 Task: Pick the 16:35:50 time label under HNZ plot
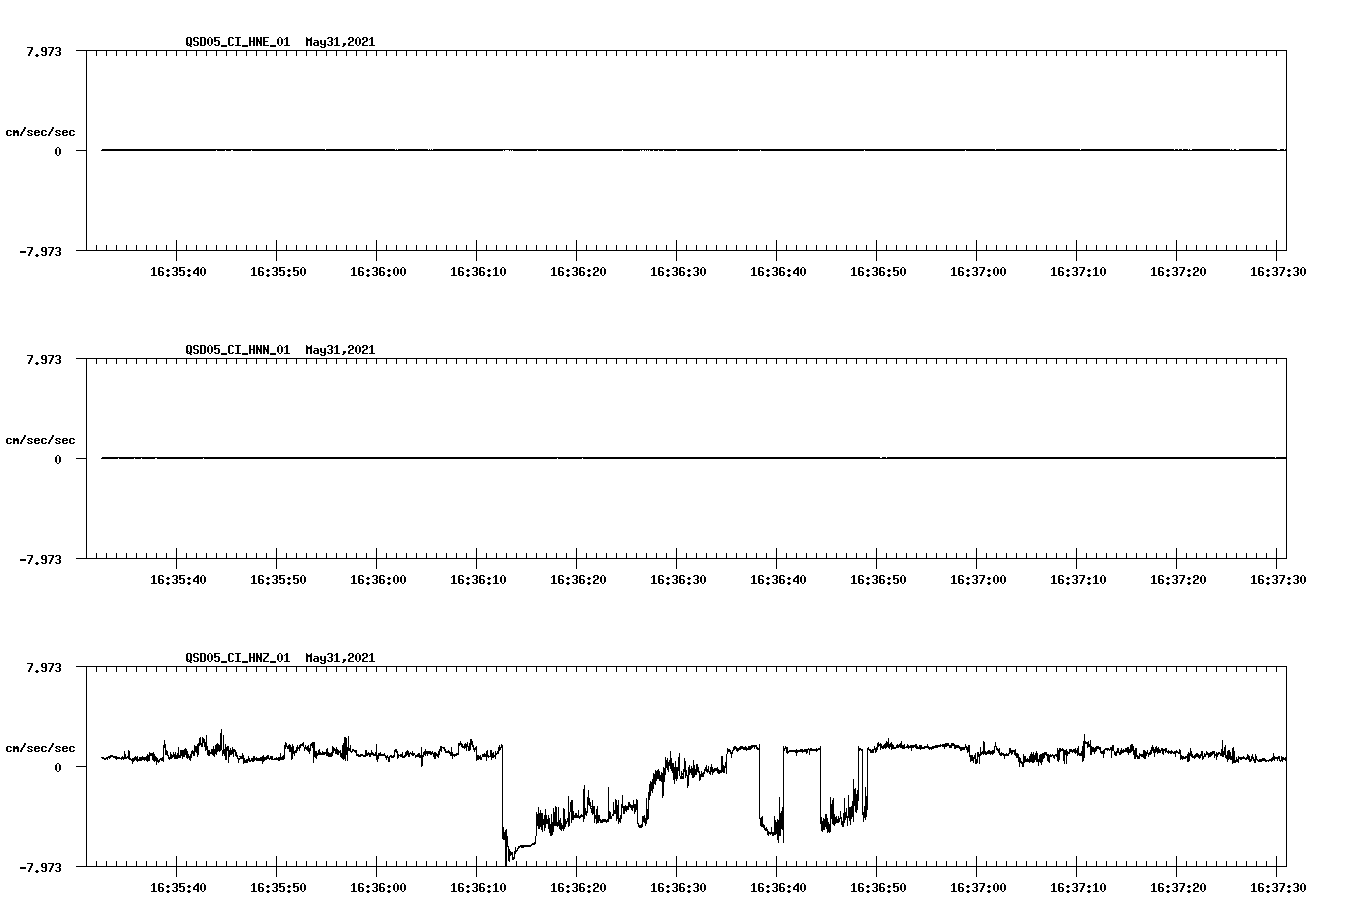278,888
